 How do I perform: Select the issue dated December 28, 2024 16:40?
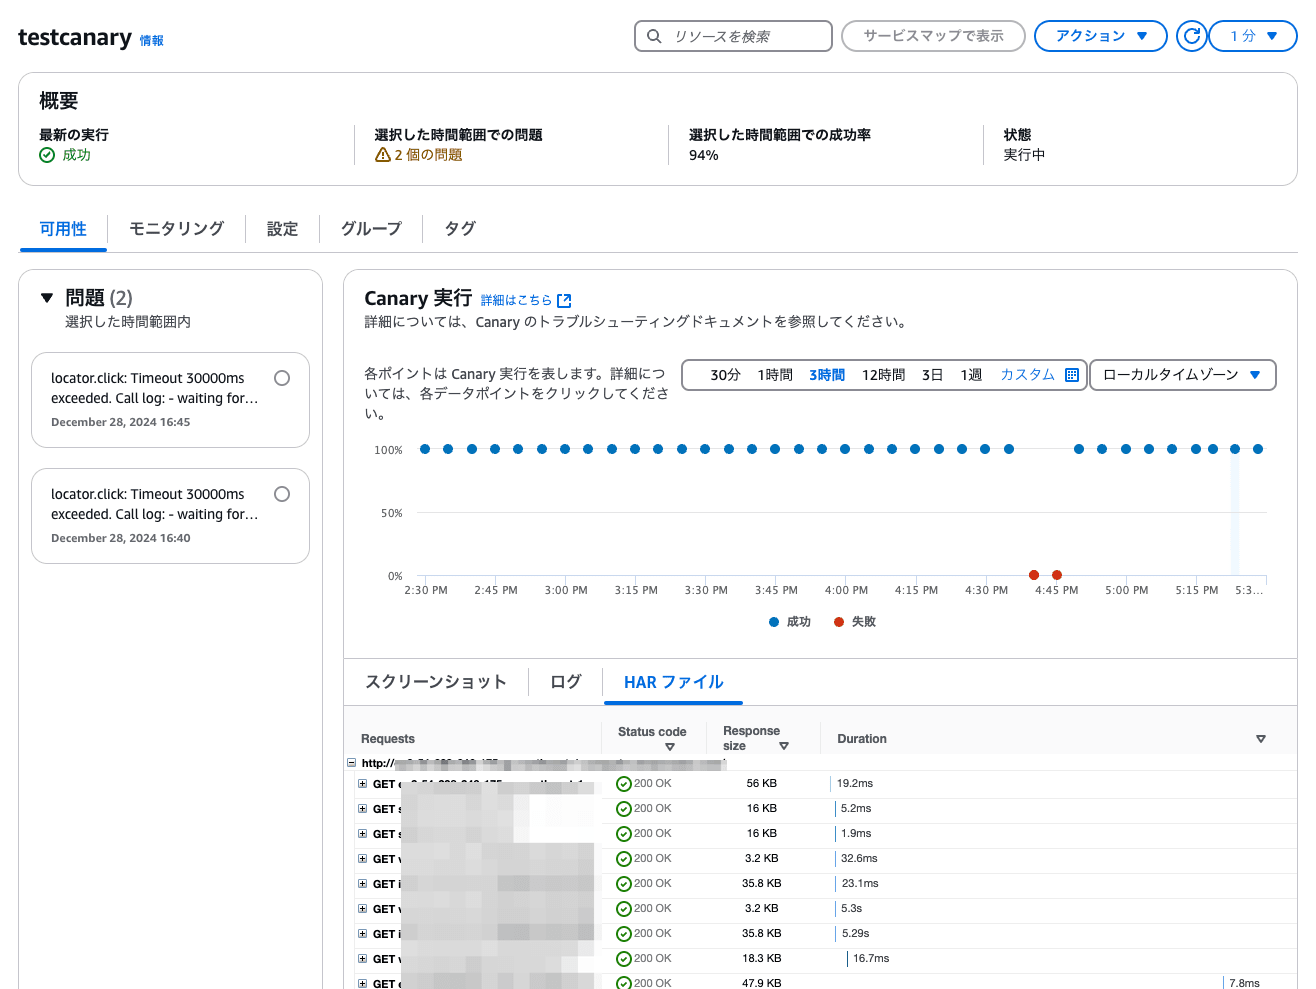[282, 494]
